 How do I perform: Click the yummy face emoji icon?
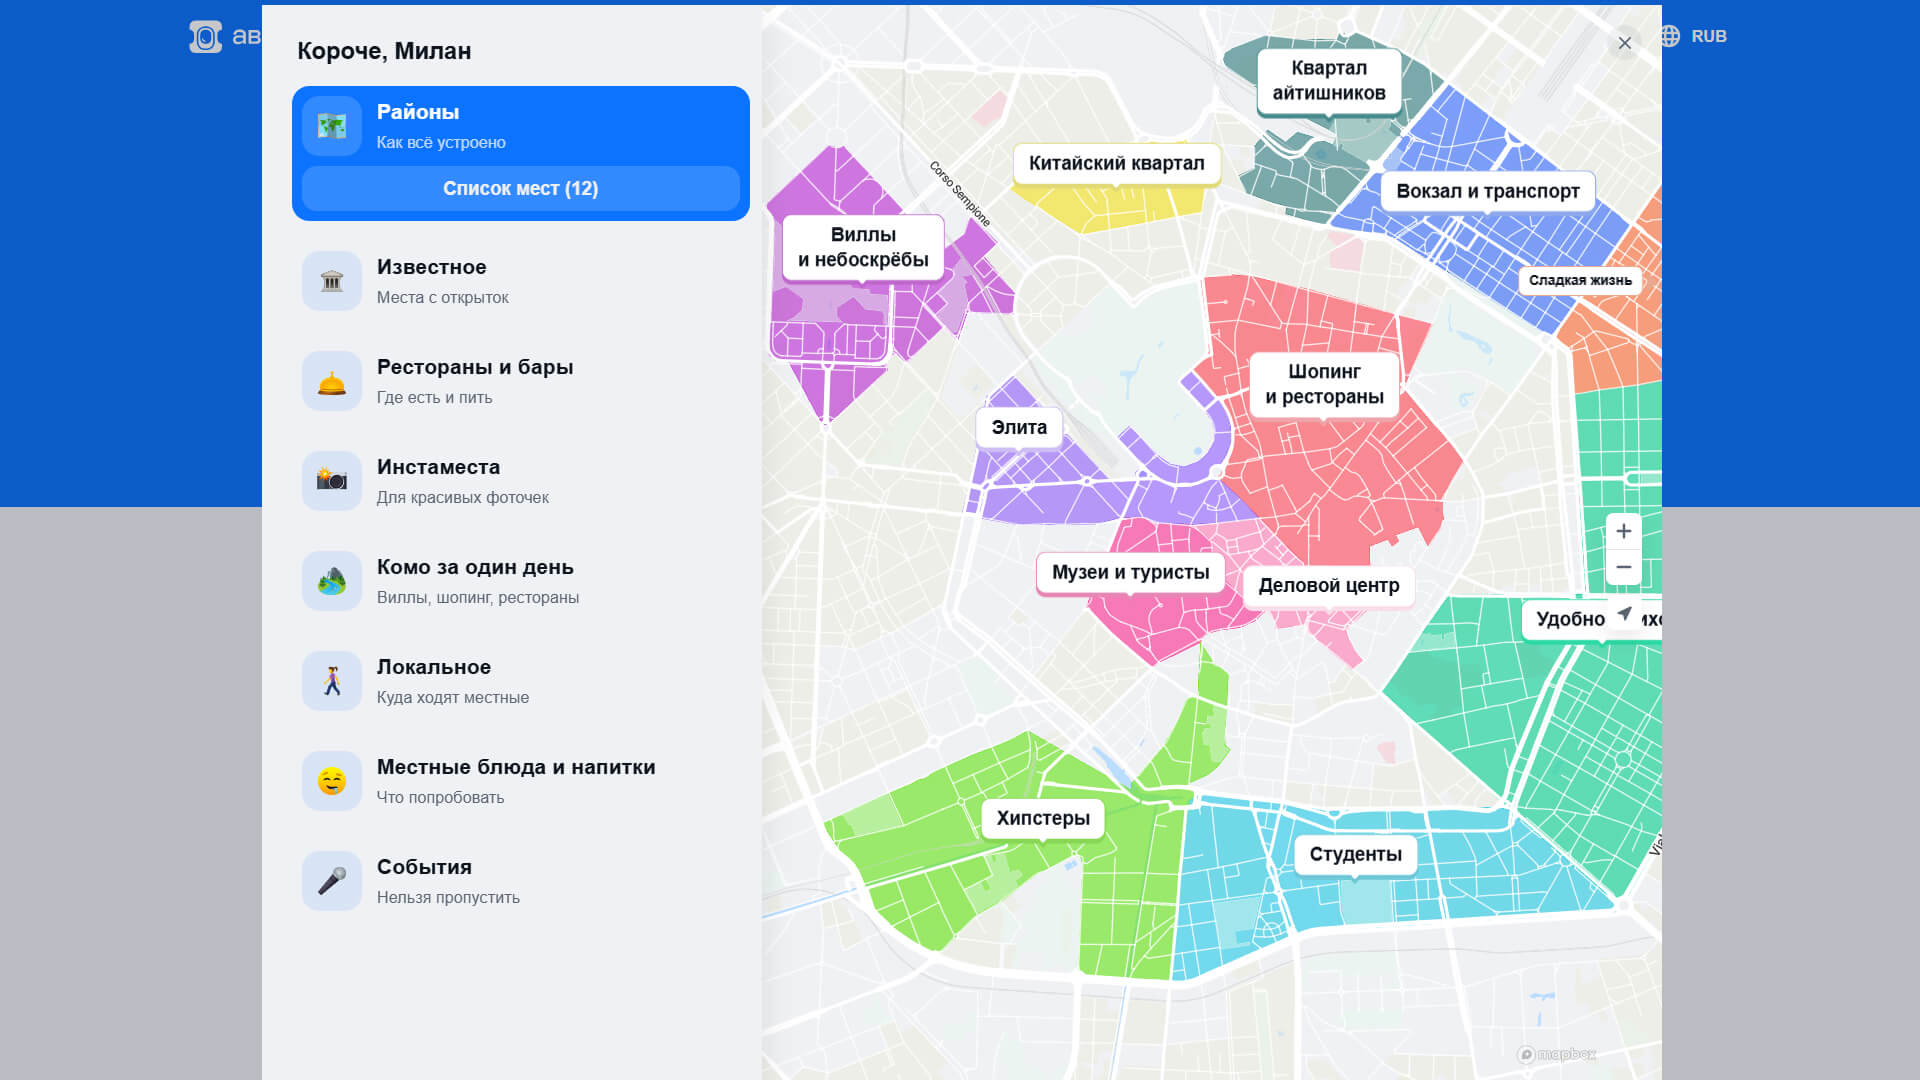pyautogui.click(x=332, y=781)
